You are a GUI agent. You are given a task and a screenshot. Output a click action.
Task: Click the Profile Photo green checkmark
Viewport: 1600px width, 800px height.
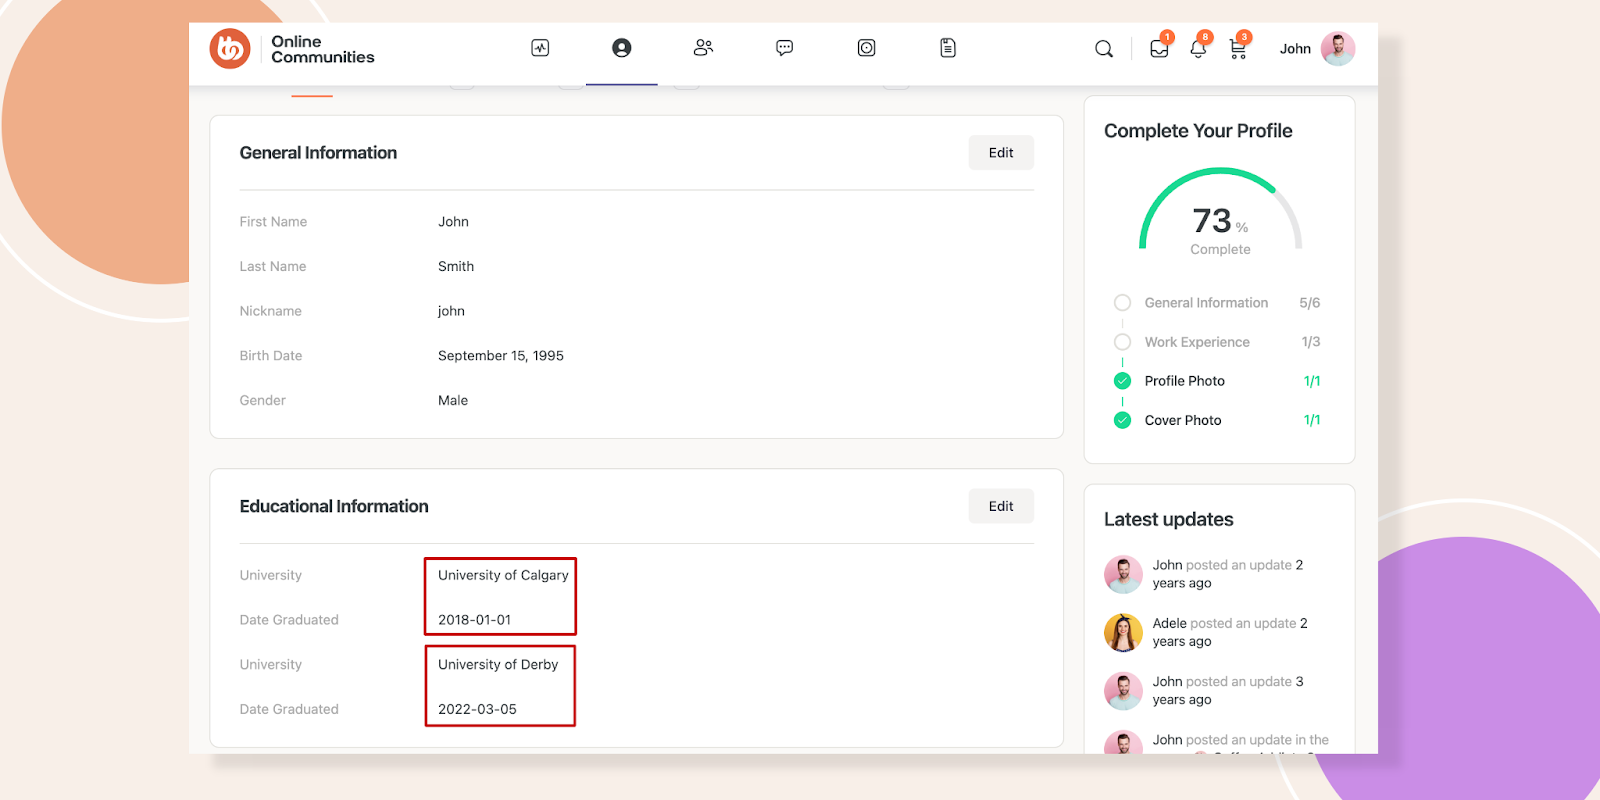(x=1122, y=381)
